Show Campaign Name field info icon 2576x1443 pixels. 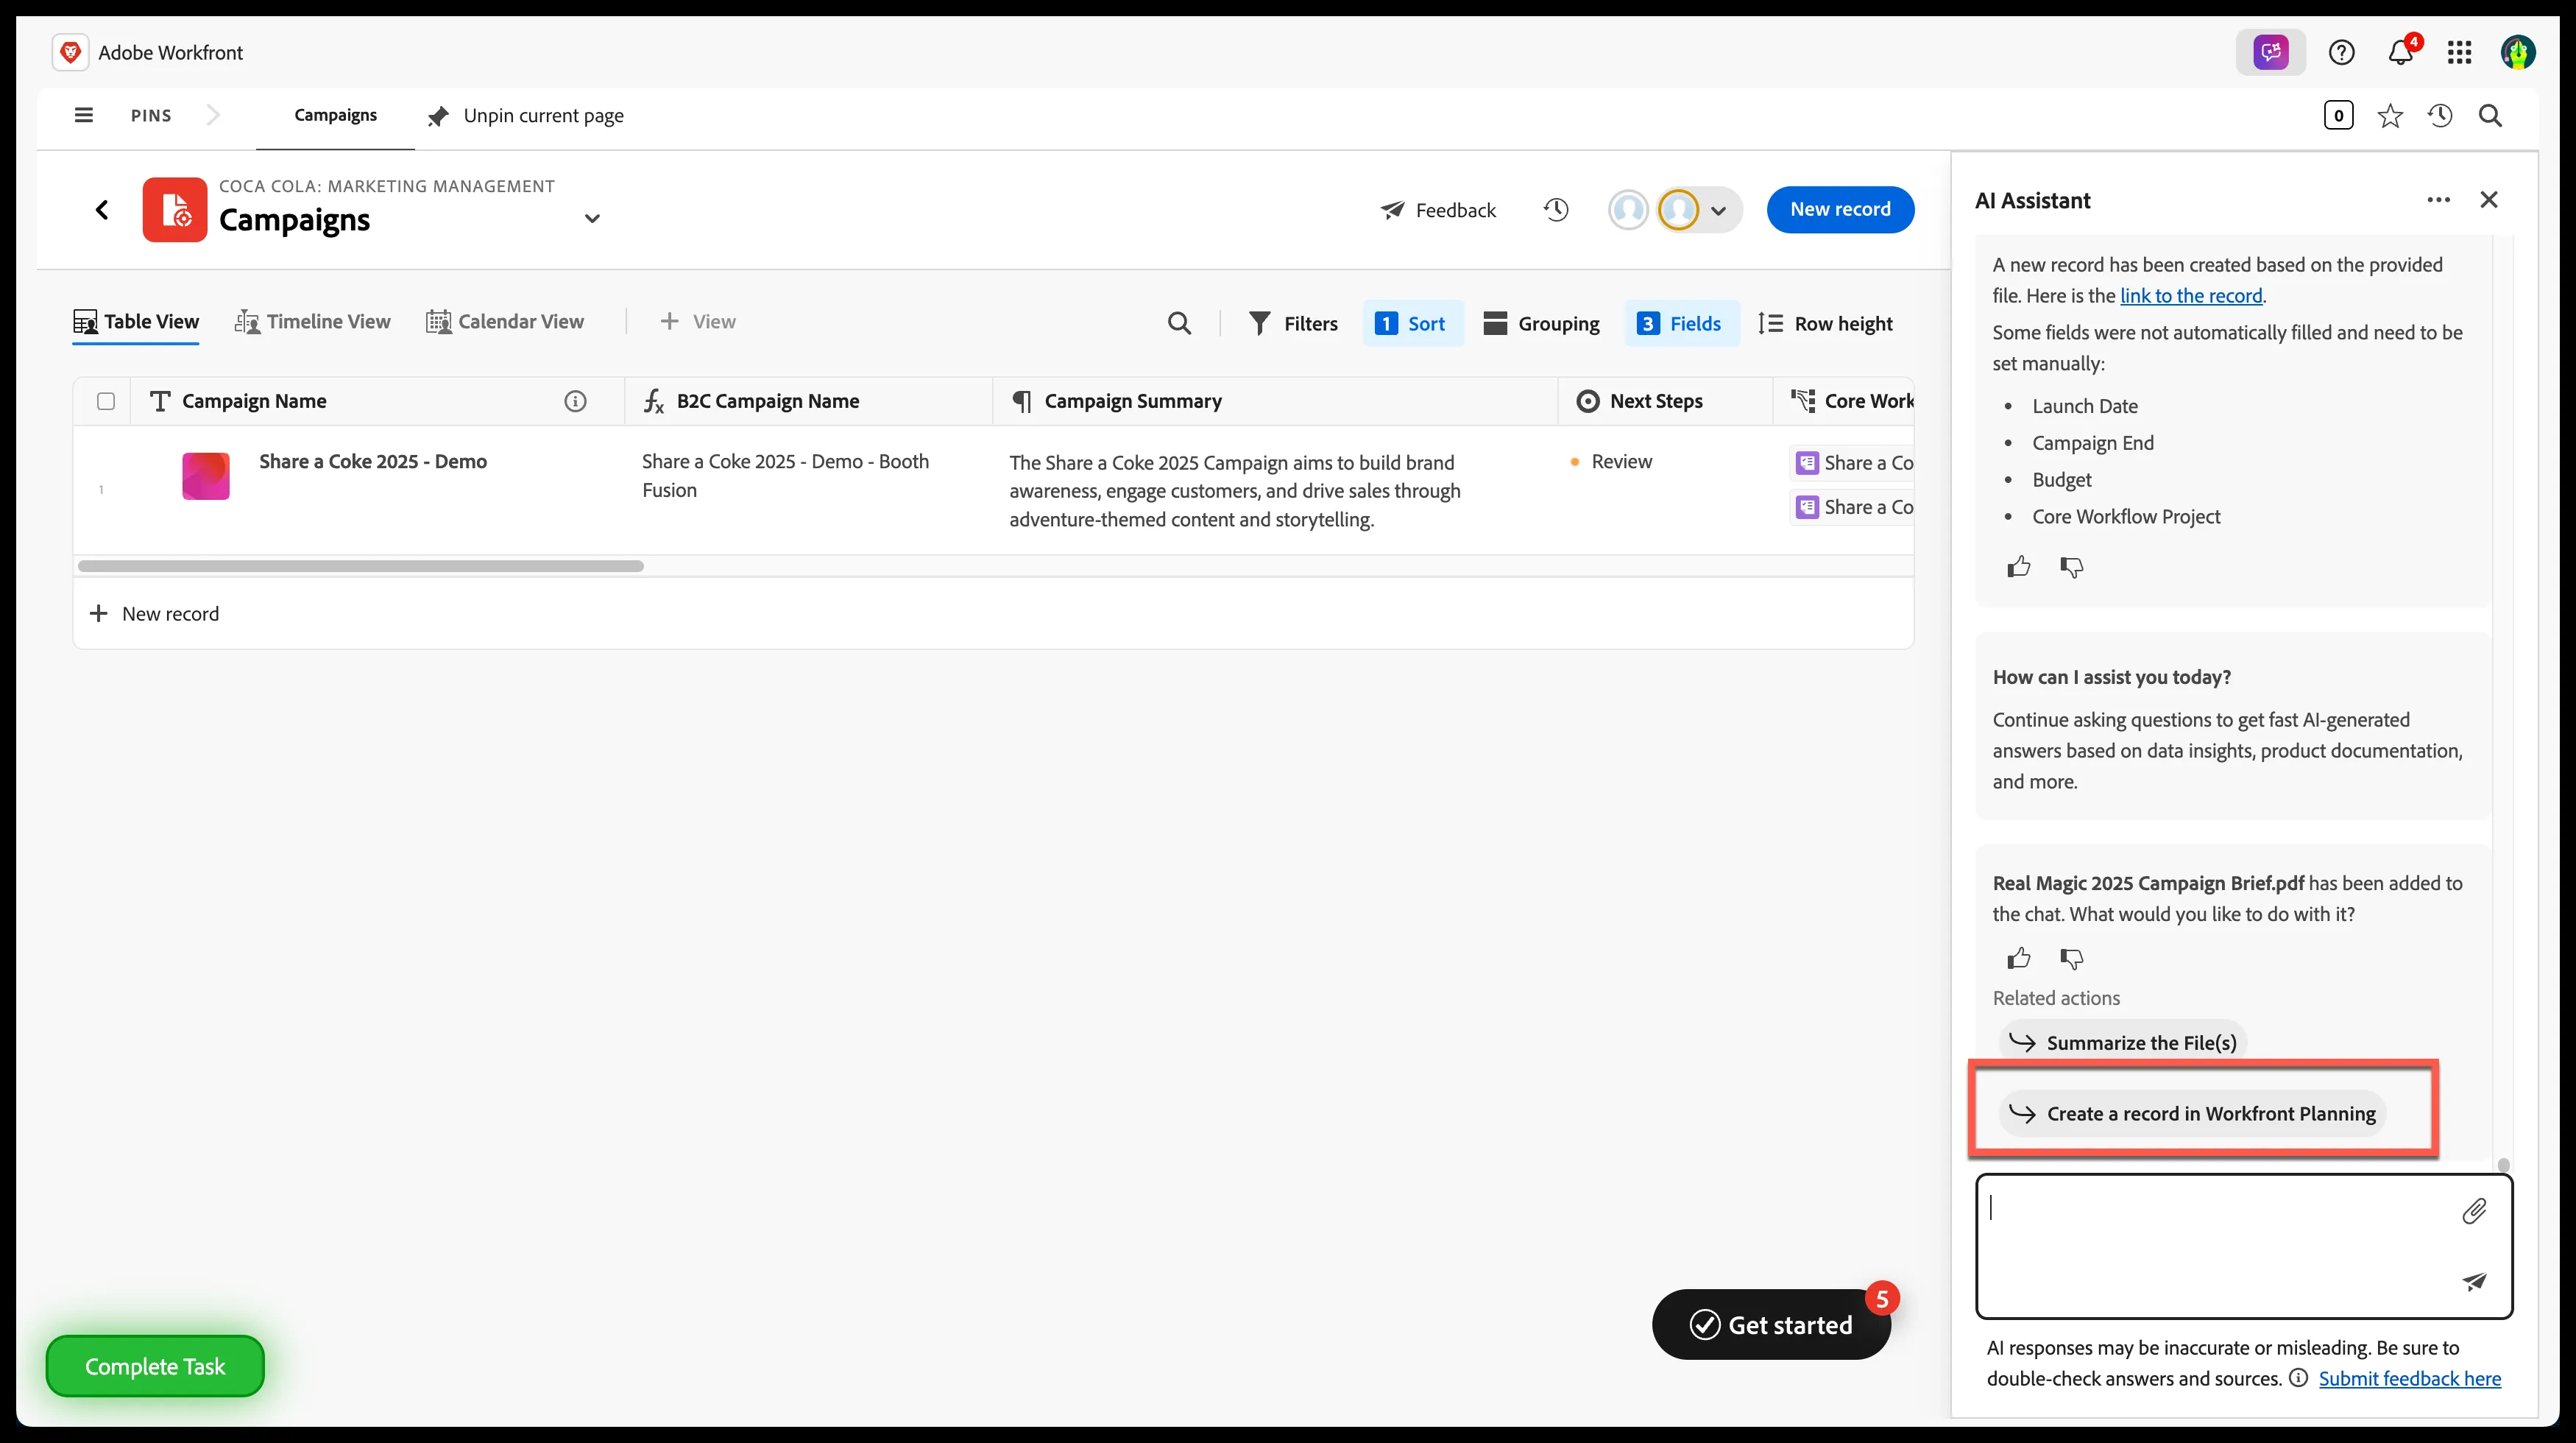[575, 401]
